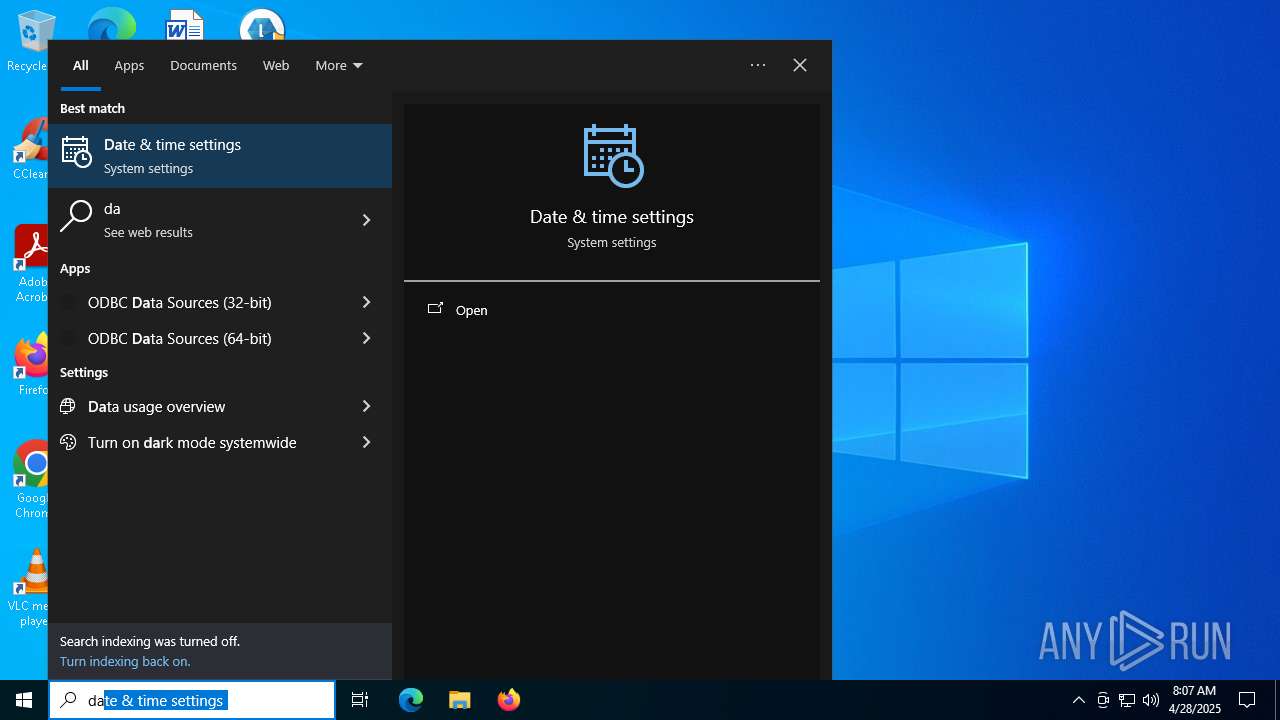
Task: Click the network icon in system tray
Action: point(1127,700)
